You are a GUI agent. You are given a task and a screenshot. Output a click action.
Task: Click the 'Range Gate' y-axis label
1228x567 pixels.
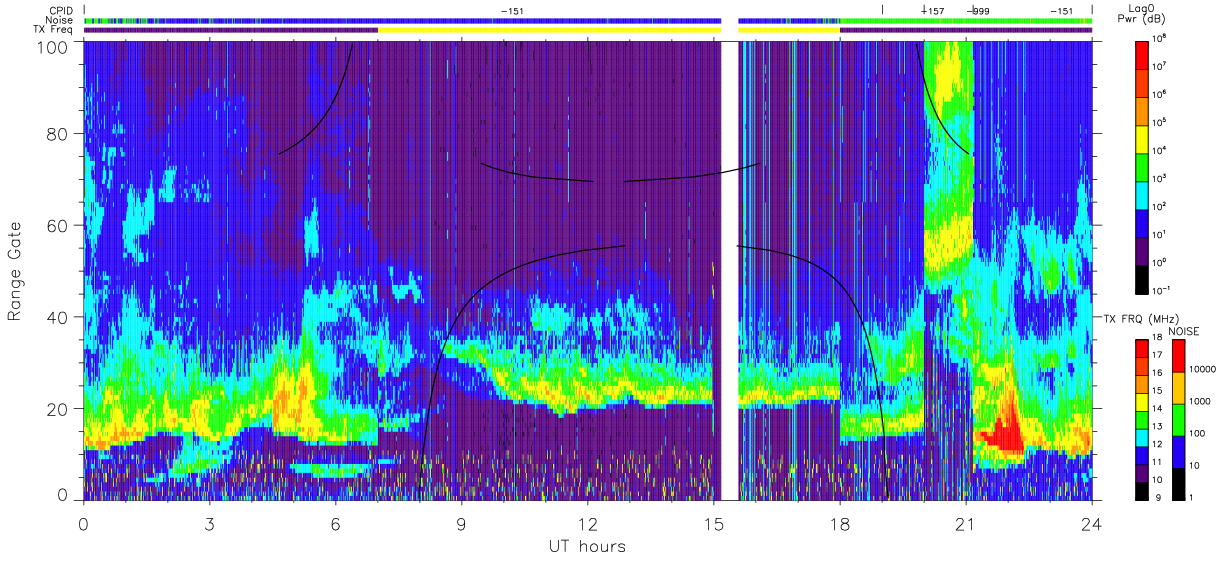pyautogui.click(x=15, y=271)
